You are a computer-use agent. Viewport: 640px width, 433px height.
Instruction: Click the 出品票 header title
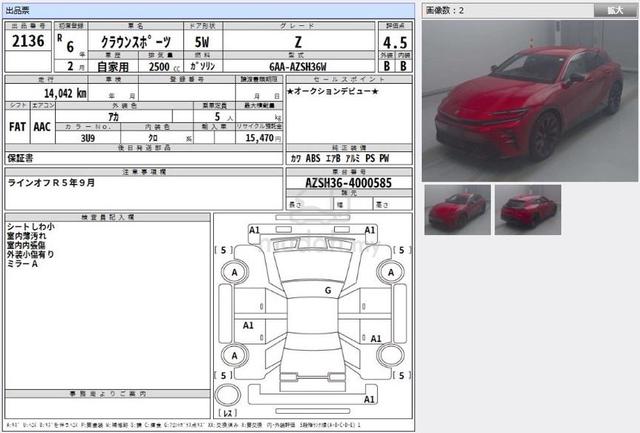[x=17, y=11]
